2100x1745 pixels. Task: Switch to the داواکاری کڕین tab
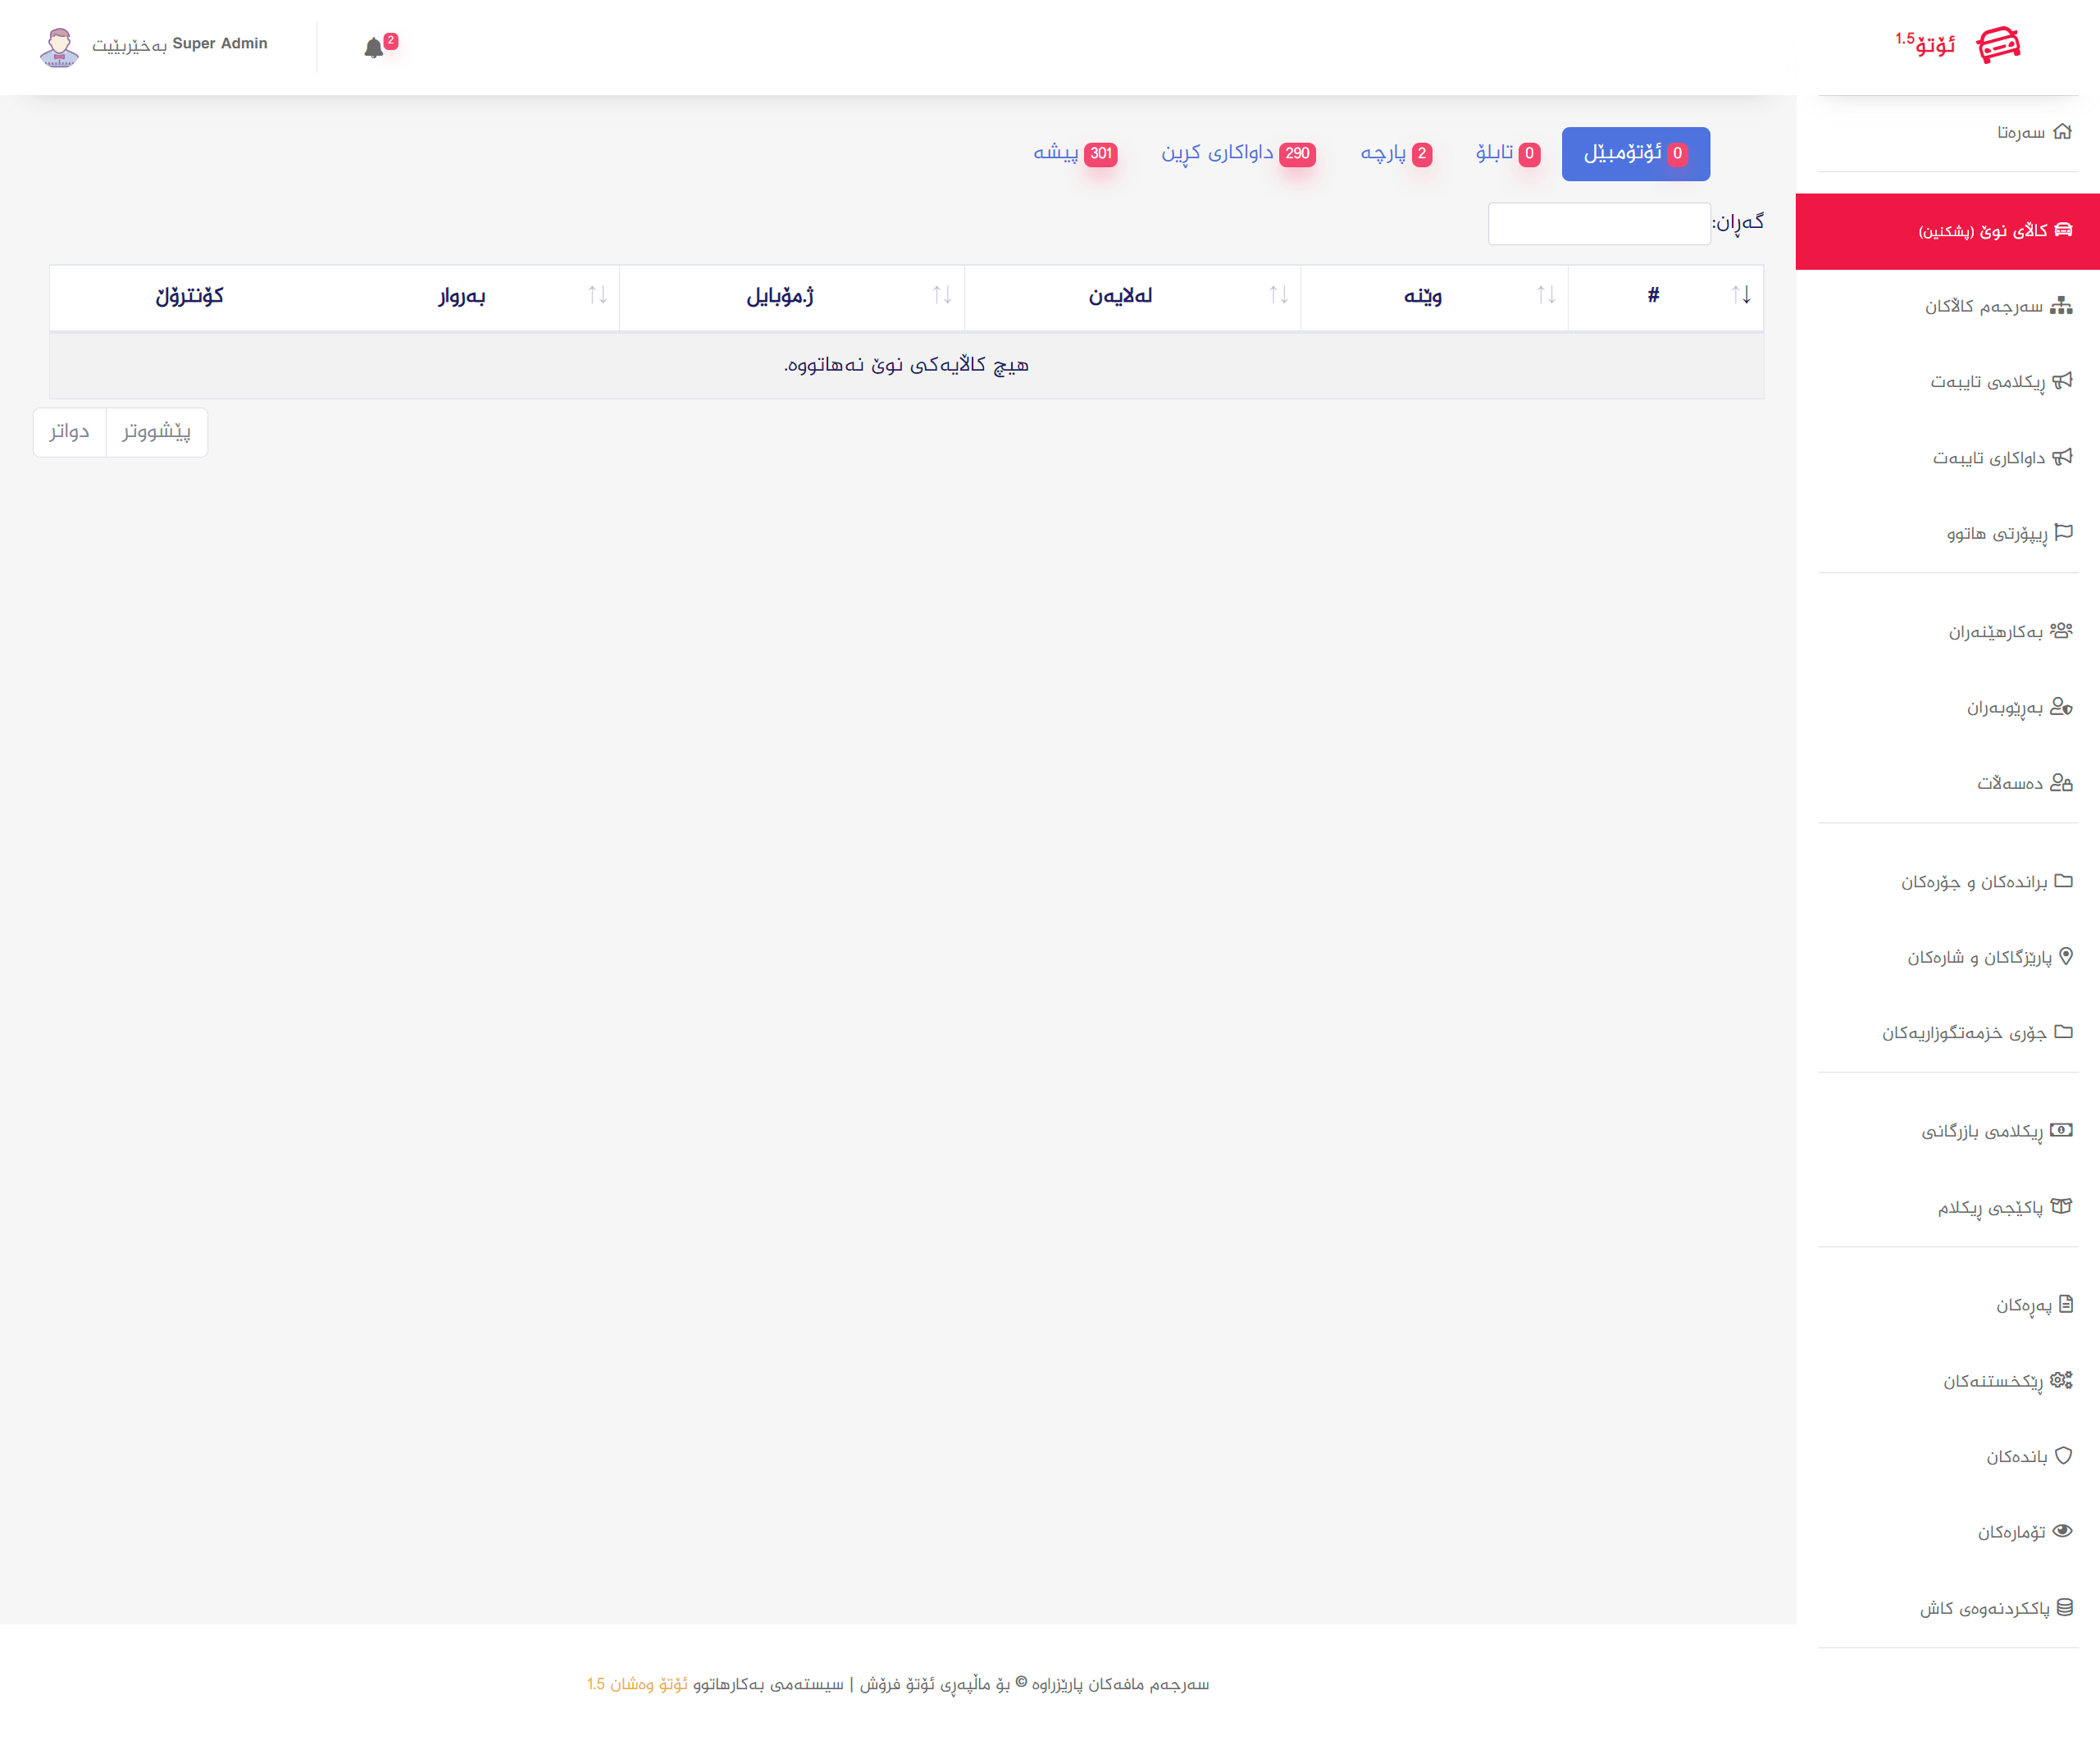tap(1237, 153)
